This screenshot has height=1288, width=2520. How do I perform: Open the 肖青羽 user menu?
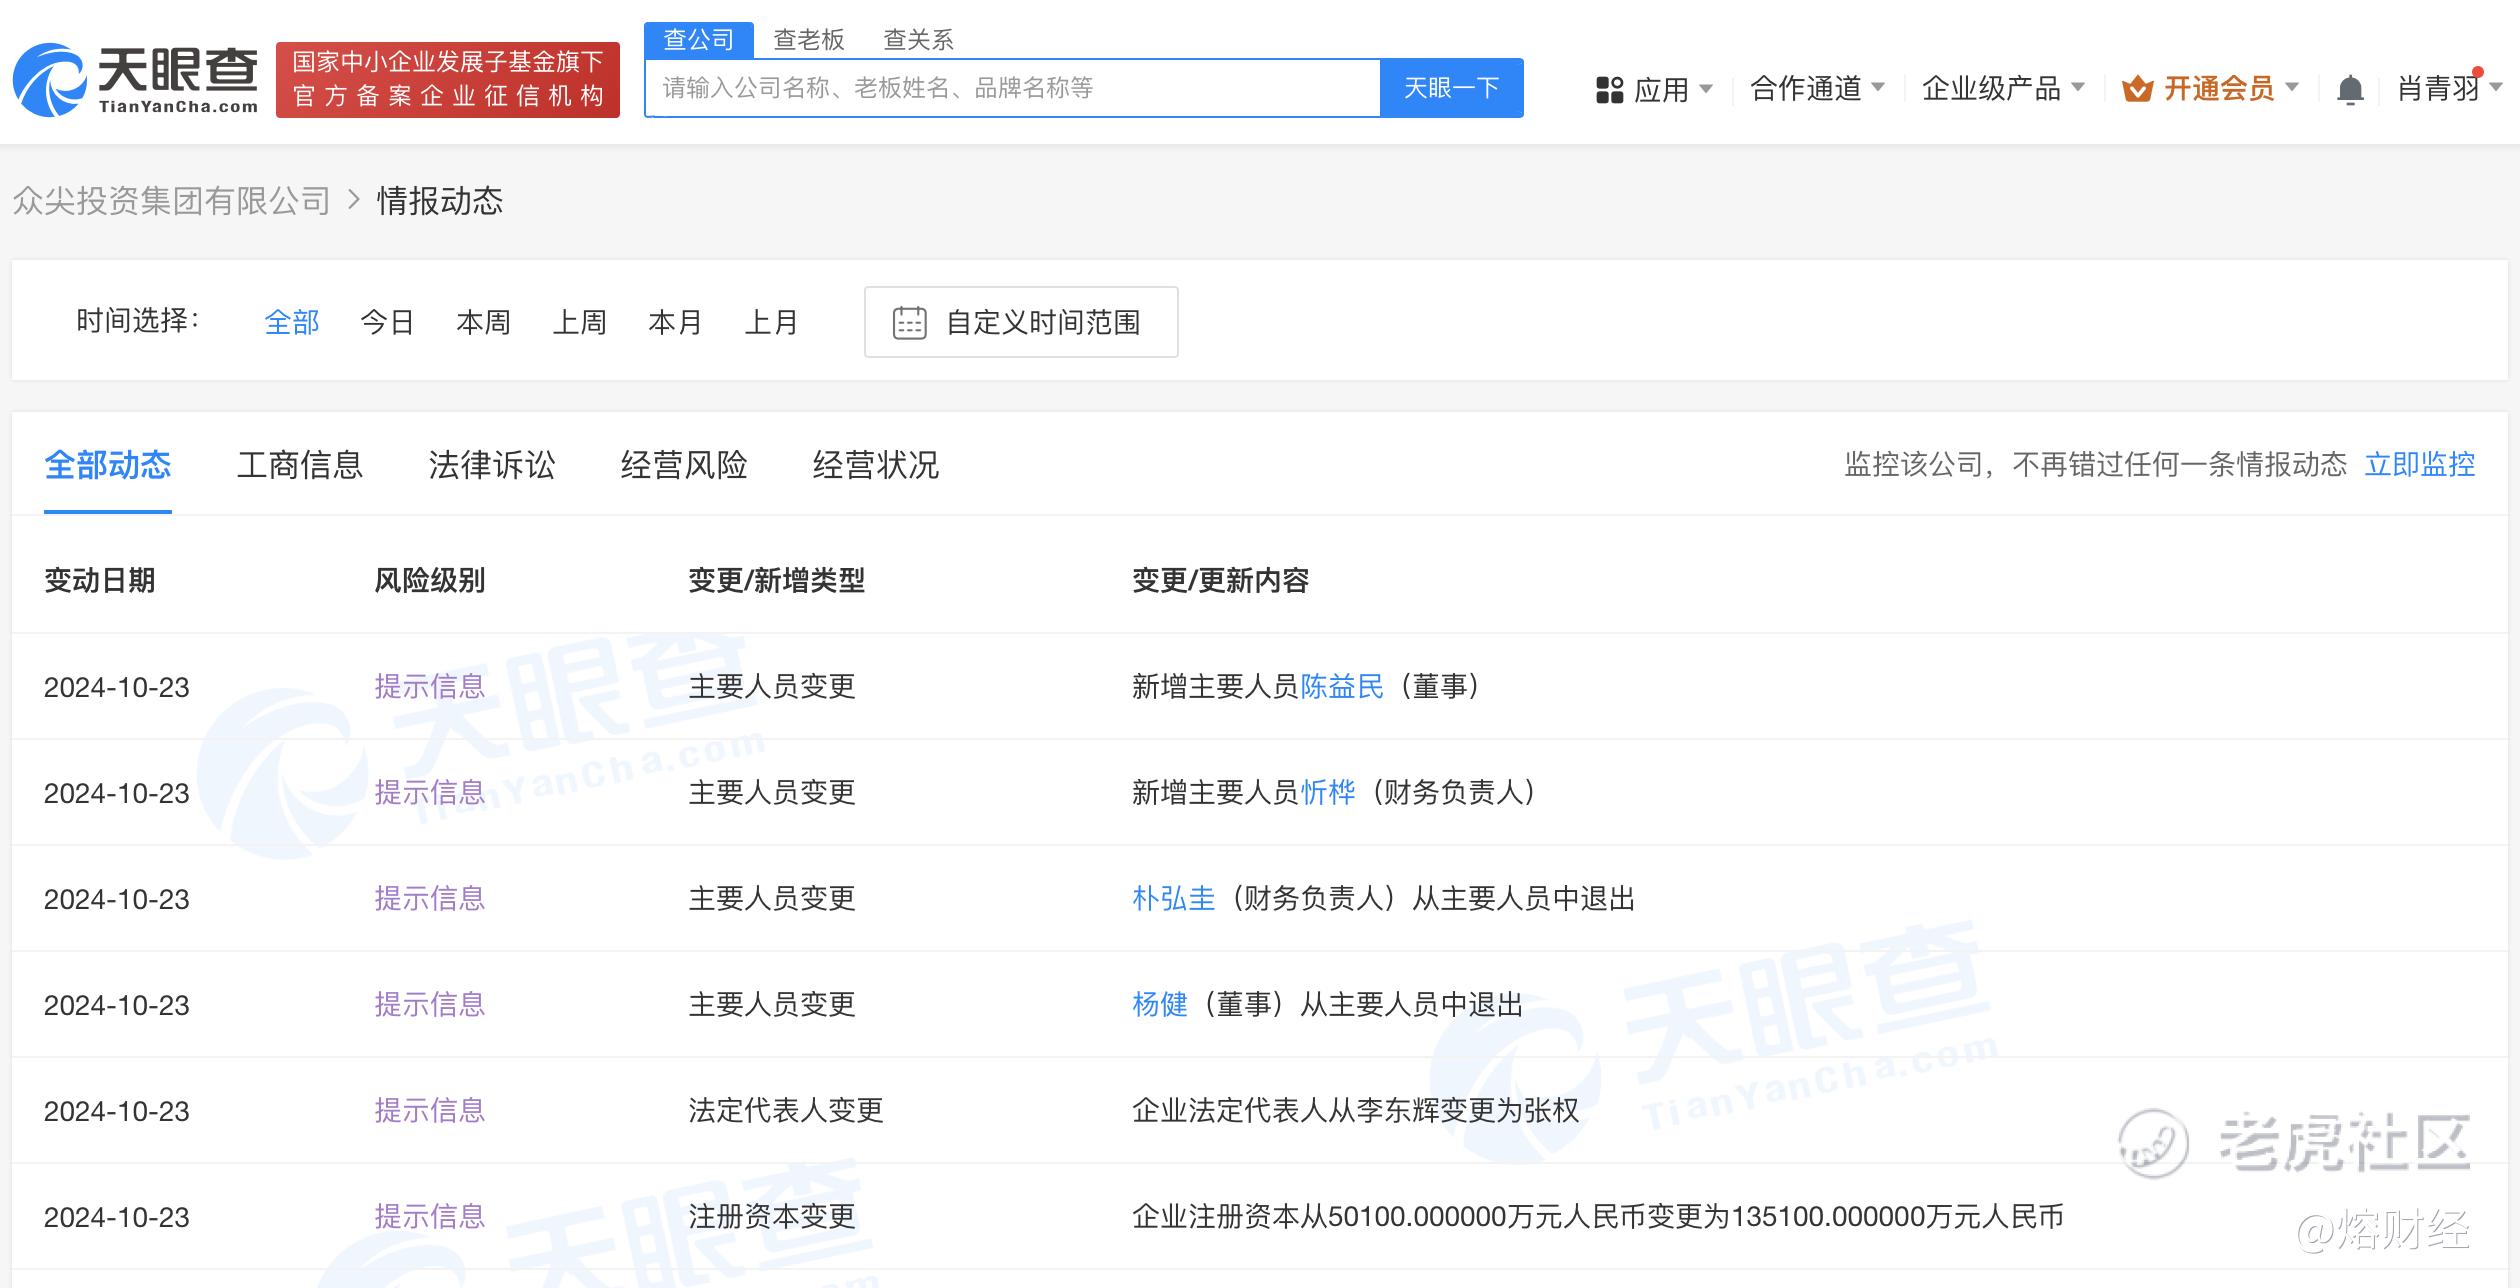point(2448,88)
